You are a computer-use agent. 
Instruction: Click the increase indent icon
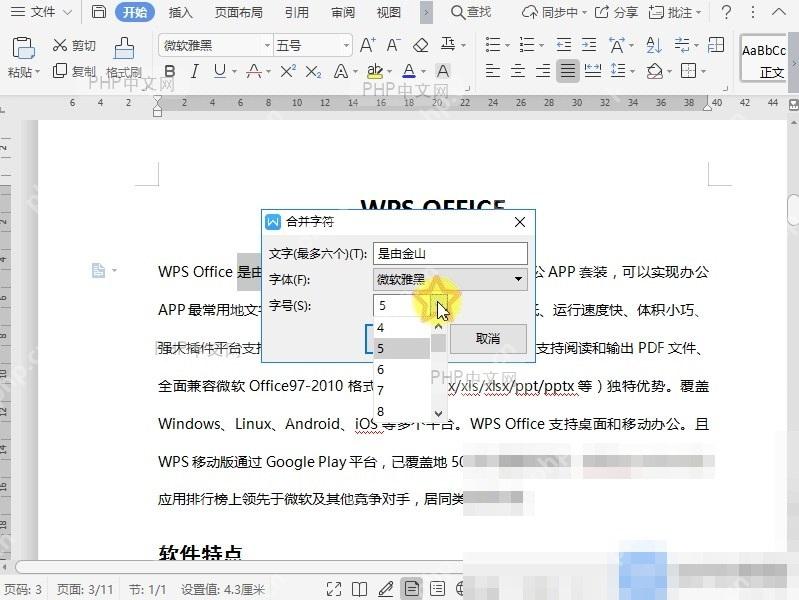click(589, 45)
